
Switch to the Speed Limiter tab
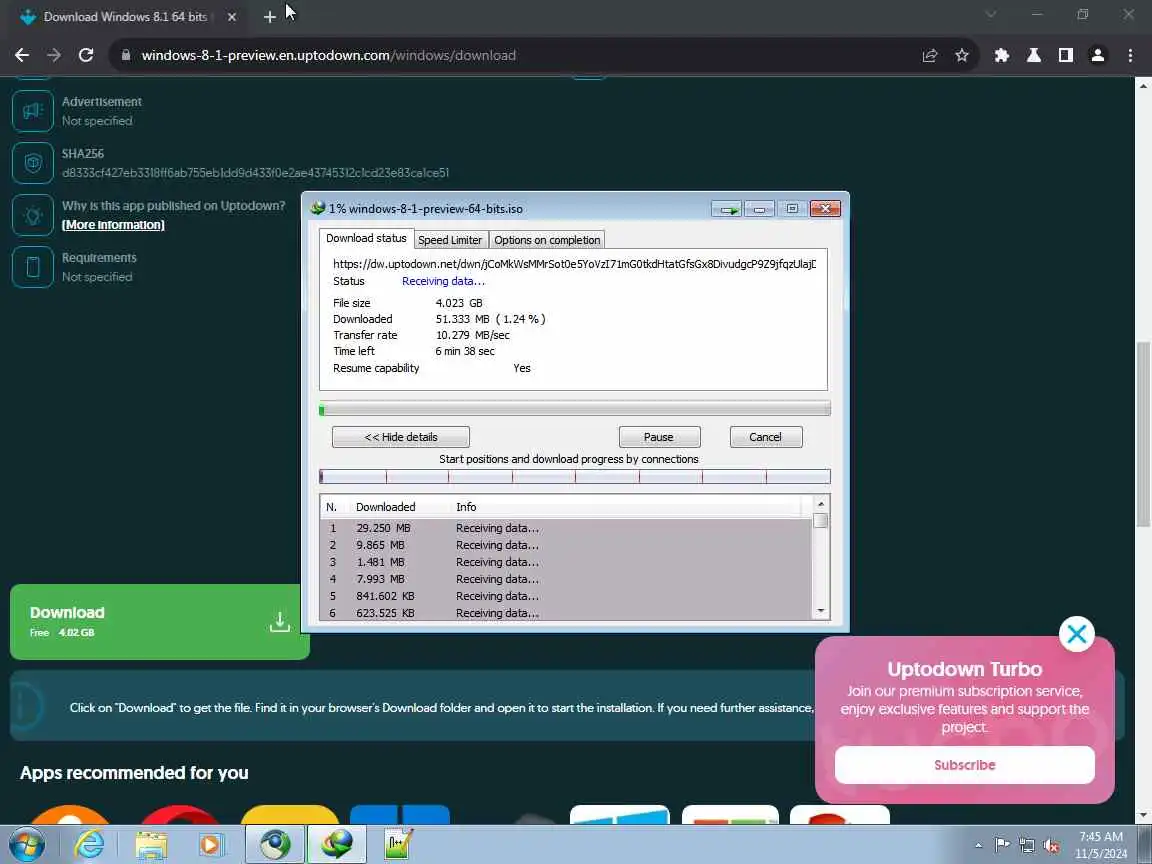coord(450,240)
